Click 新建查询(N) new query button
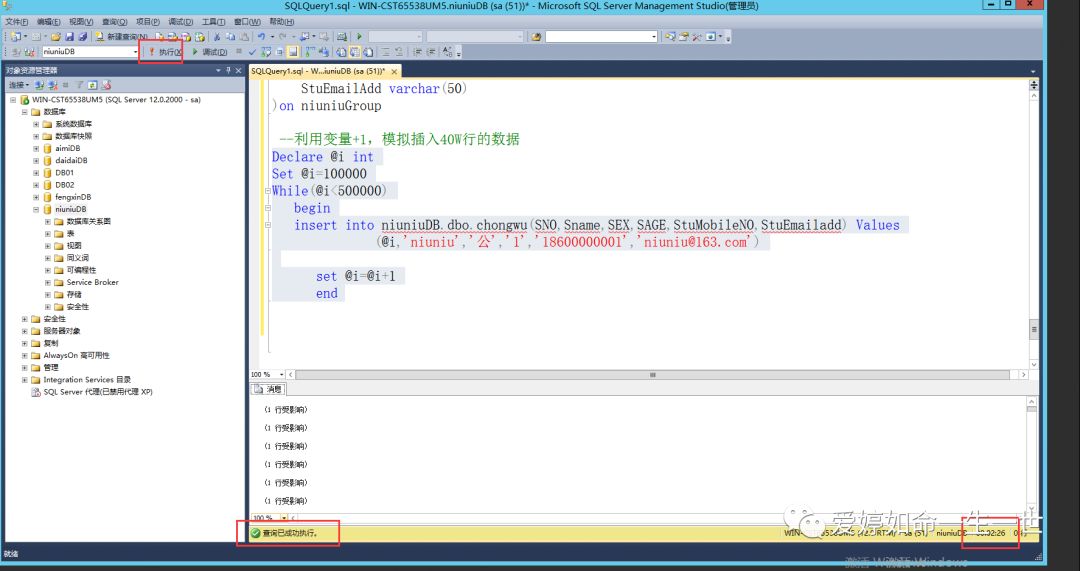This screenshot has width=1080, height=571. [x=122, y=37]
